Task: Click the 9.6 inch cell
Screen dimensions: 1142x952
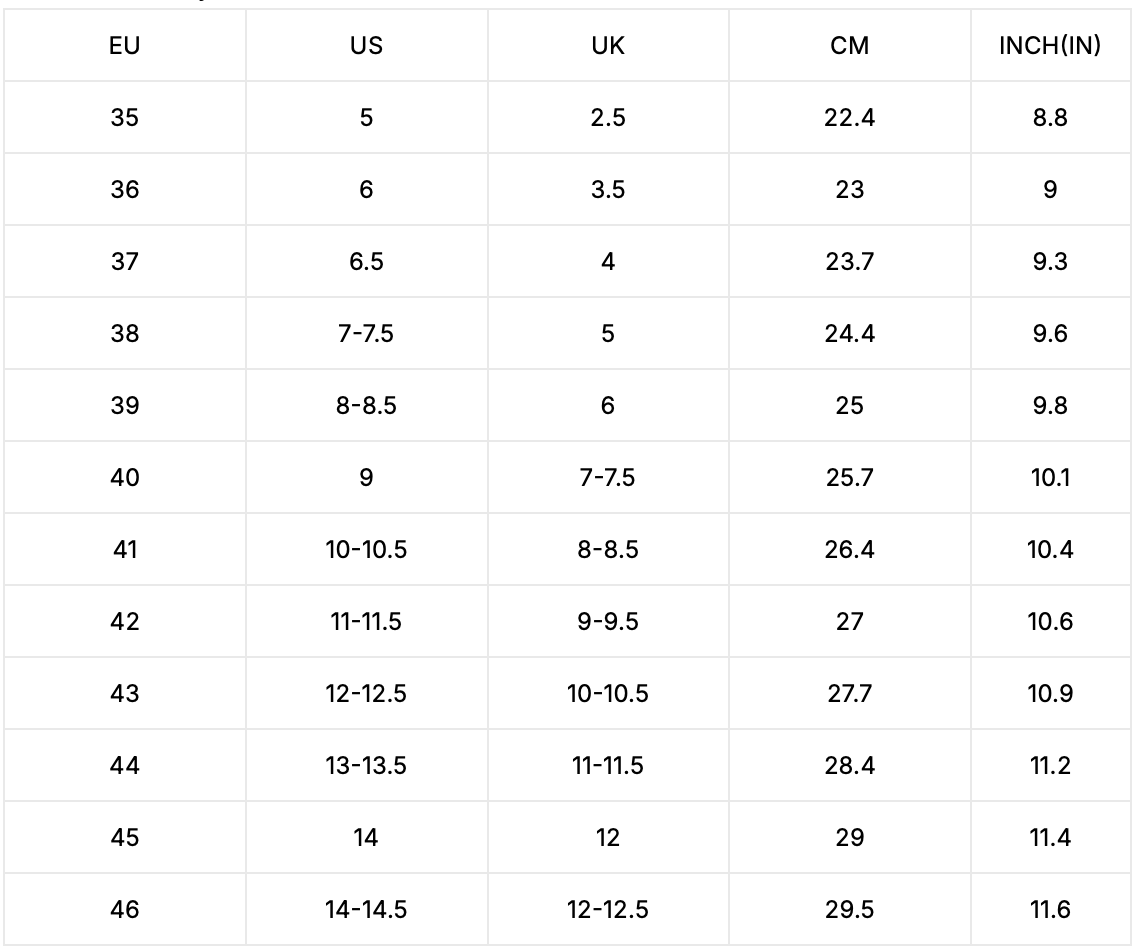Action: click(x=1050, y=333)
